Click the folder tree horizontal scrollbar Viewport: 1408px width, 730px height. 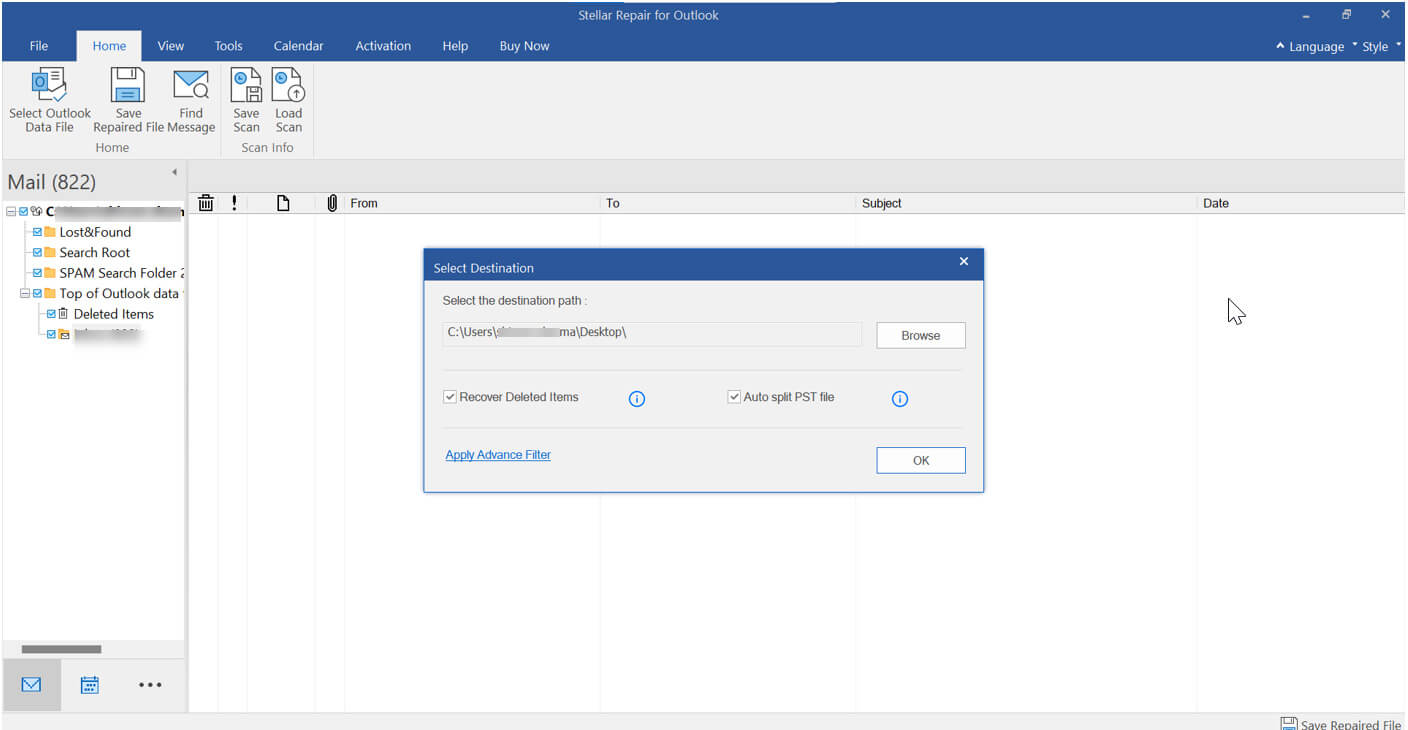pos(61,649)
